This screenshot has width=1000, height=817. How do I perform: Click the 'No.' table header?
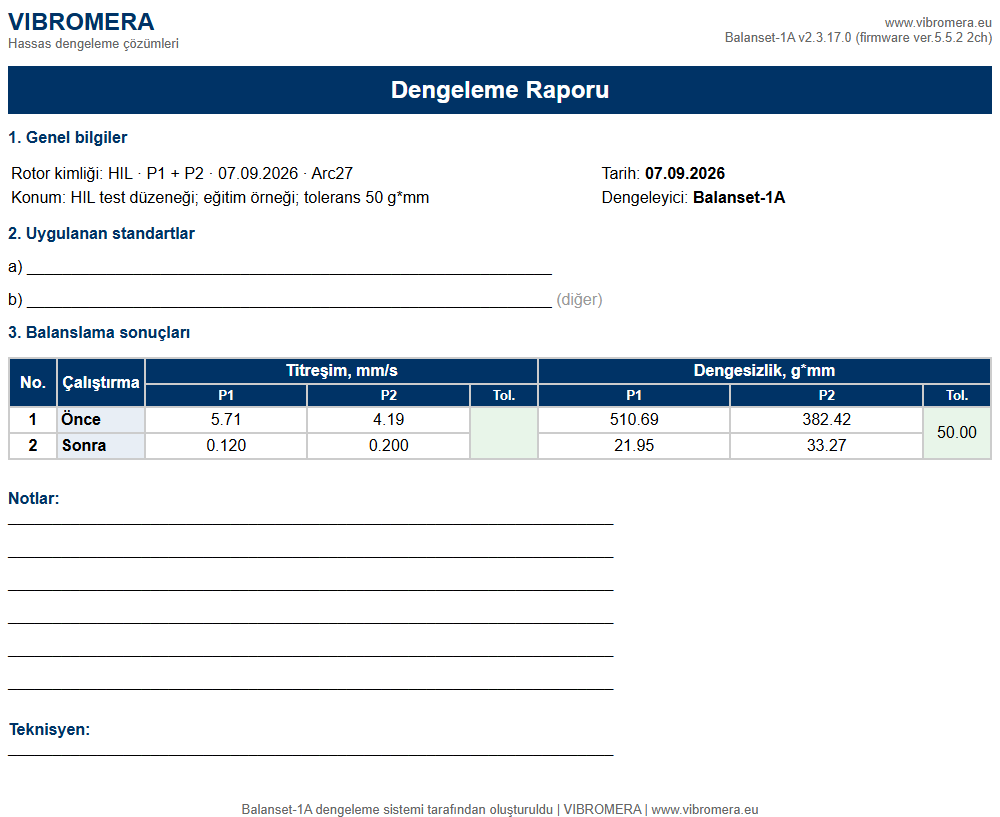coord(33,383)
